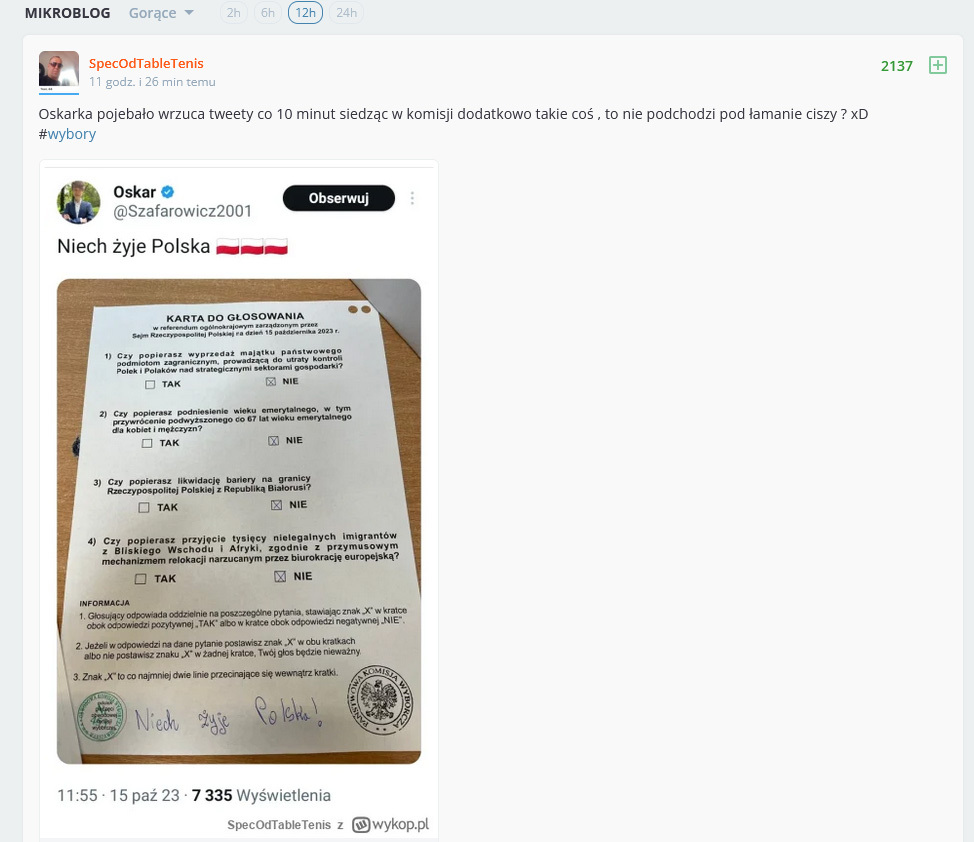Open Oskar's Twitter profile picture

coord(79,201)
